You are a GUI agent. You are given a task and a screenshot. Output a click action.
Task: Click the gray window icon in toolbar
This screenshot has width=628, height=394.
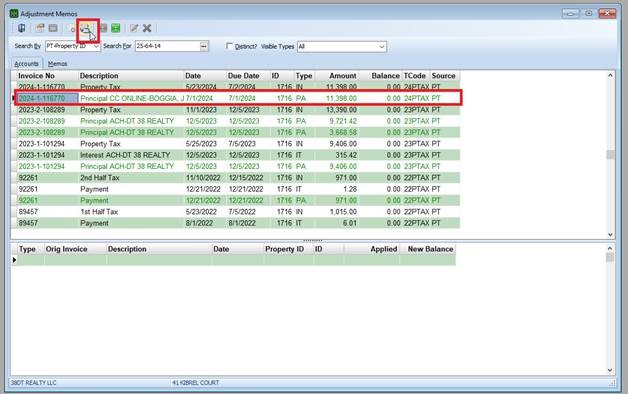click(53, 28)
